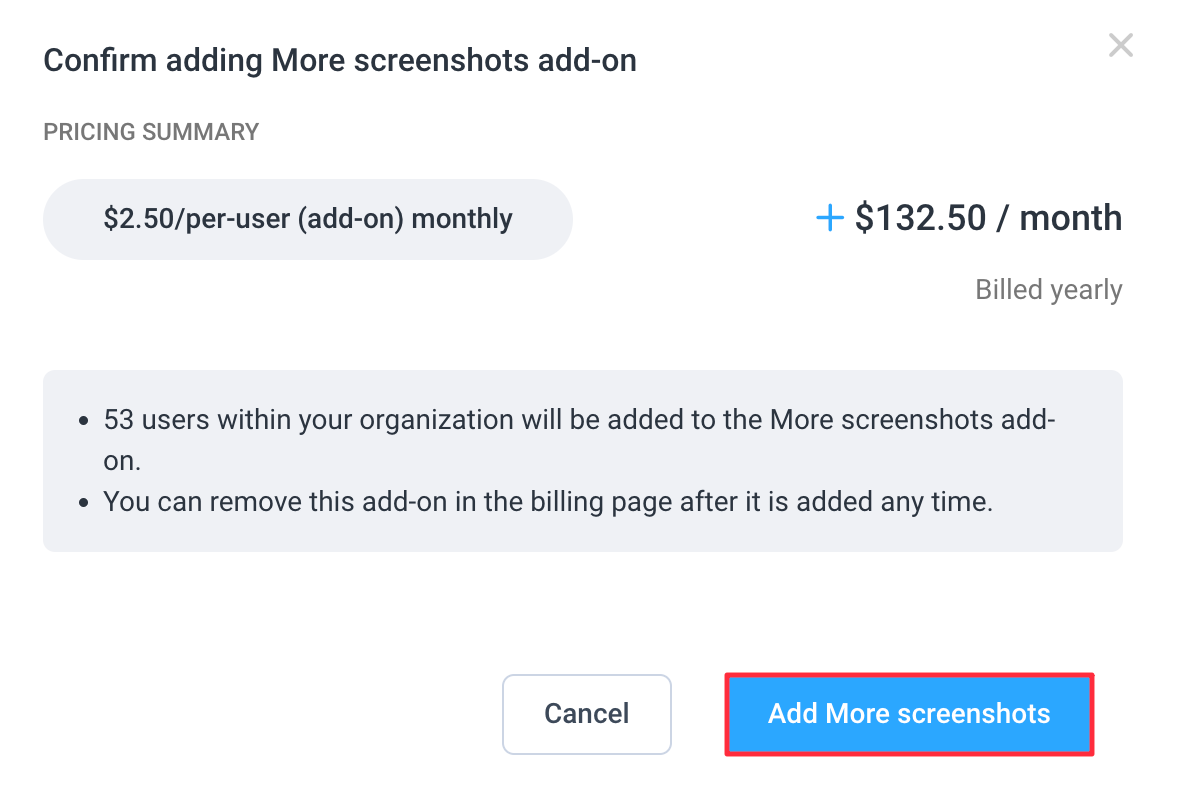Click the blue plus icon beside the price
This screenshot has height=806, width=1178.
click(830, 219)
